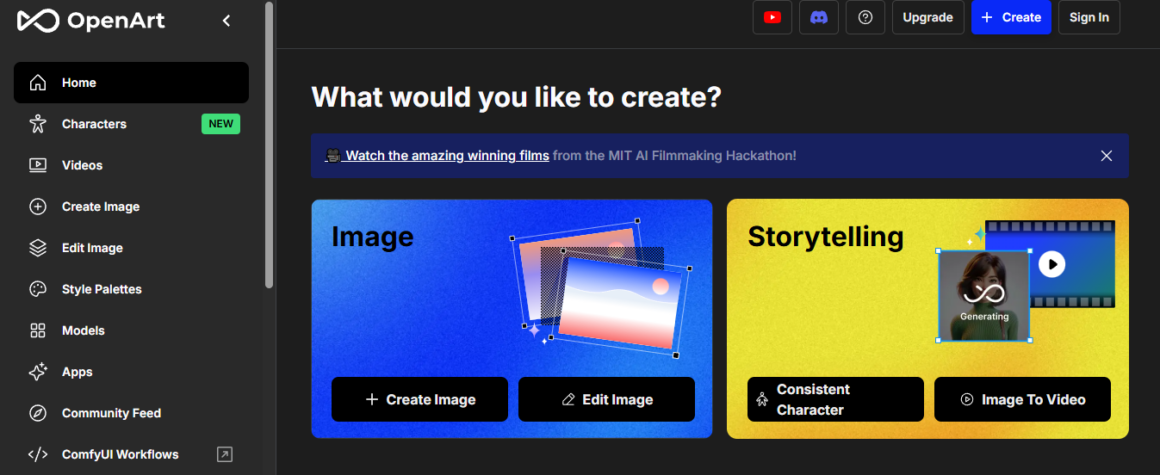Click the sidebar vertical scrollbar
The image size is (1160, 475).
point(269,144)
